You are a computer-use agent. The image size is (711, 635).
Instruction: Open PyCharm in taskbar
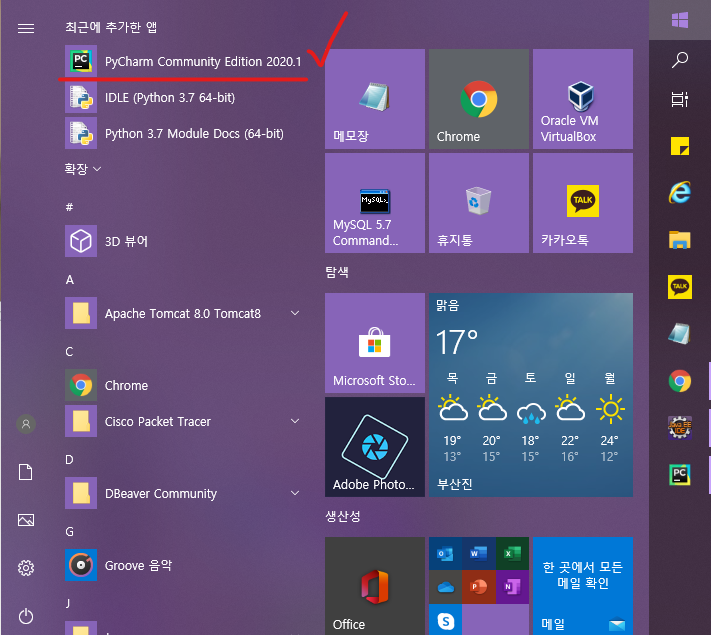point(680,475)
